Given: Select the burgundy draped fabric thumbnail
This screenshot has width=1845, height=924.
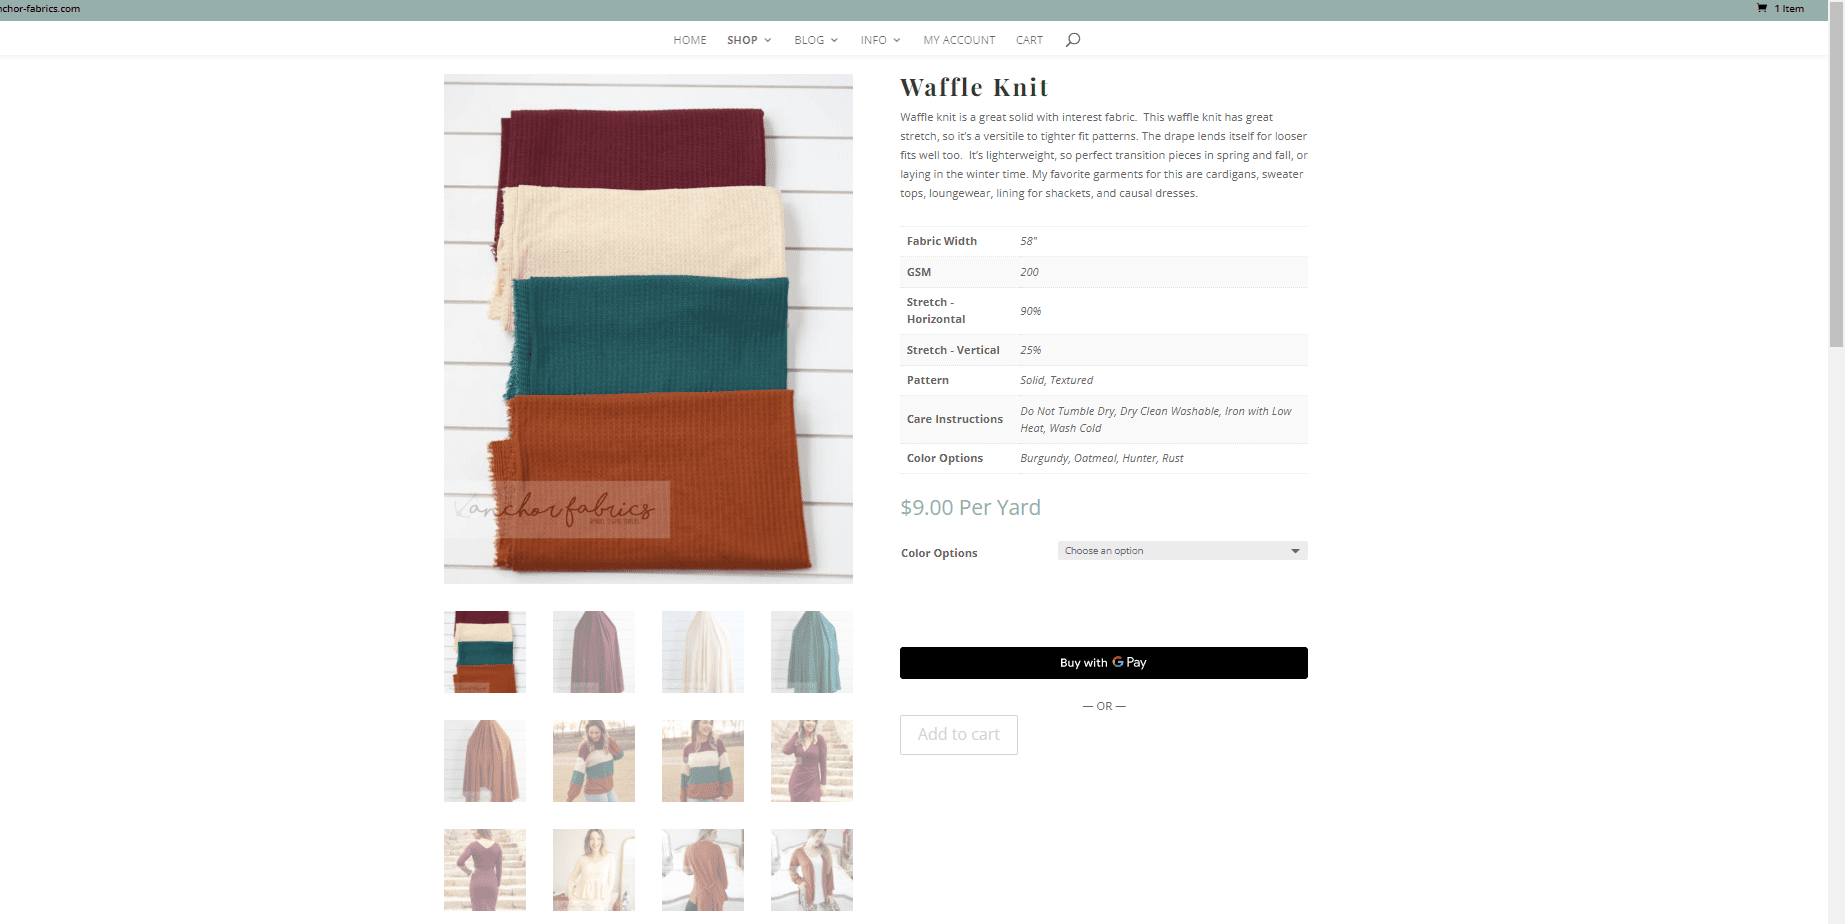Looking at the screenshot, I should 594,652.
